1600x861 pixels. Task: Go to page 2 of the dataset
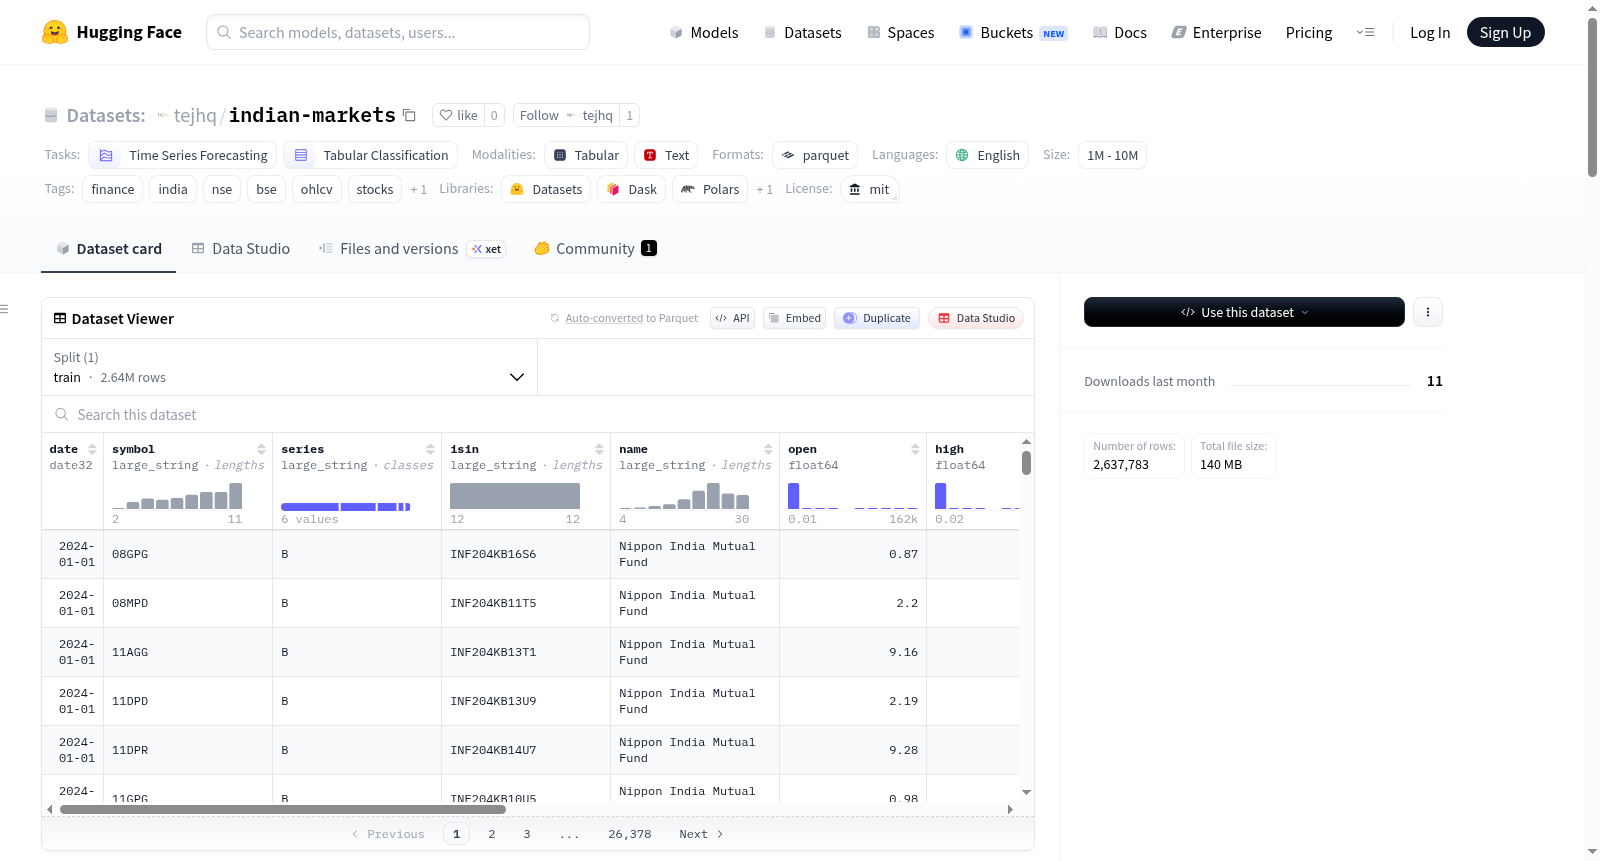pos(491,834)
